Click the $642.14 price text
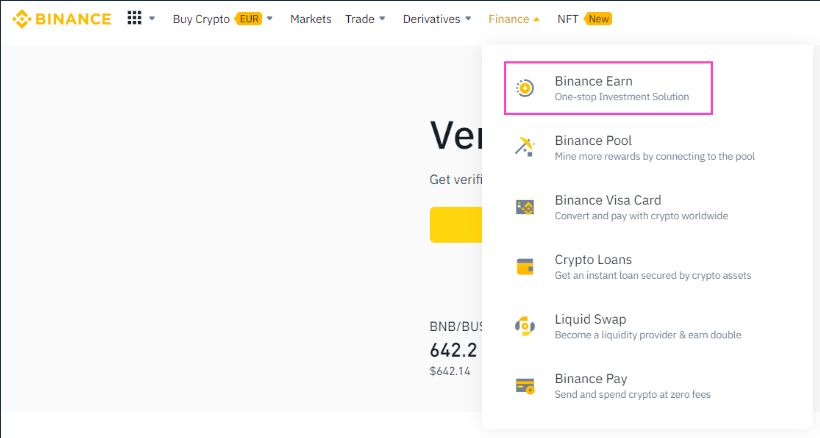The height and width of the screenshot is (438, 820). tap(450, 371)
